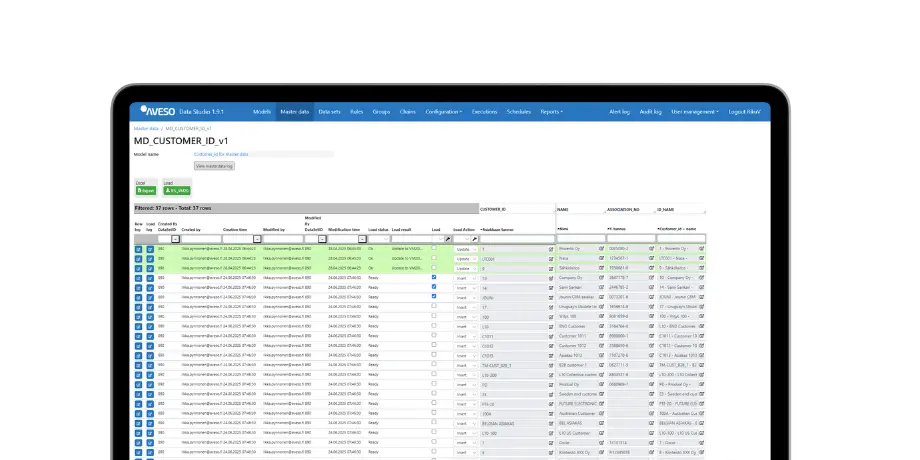Expand the Configuration menu
This screenshot has width=920, height=460.
(x=444, y=111)
